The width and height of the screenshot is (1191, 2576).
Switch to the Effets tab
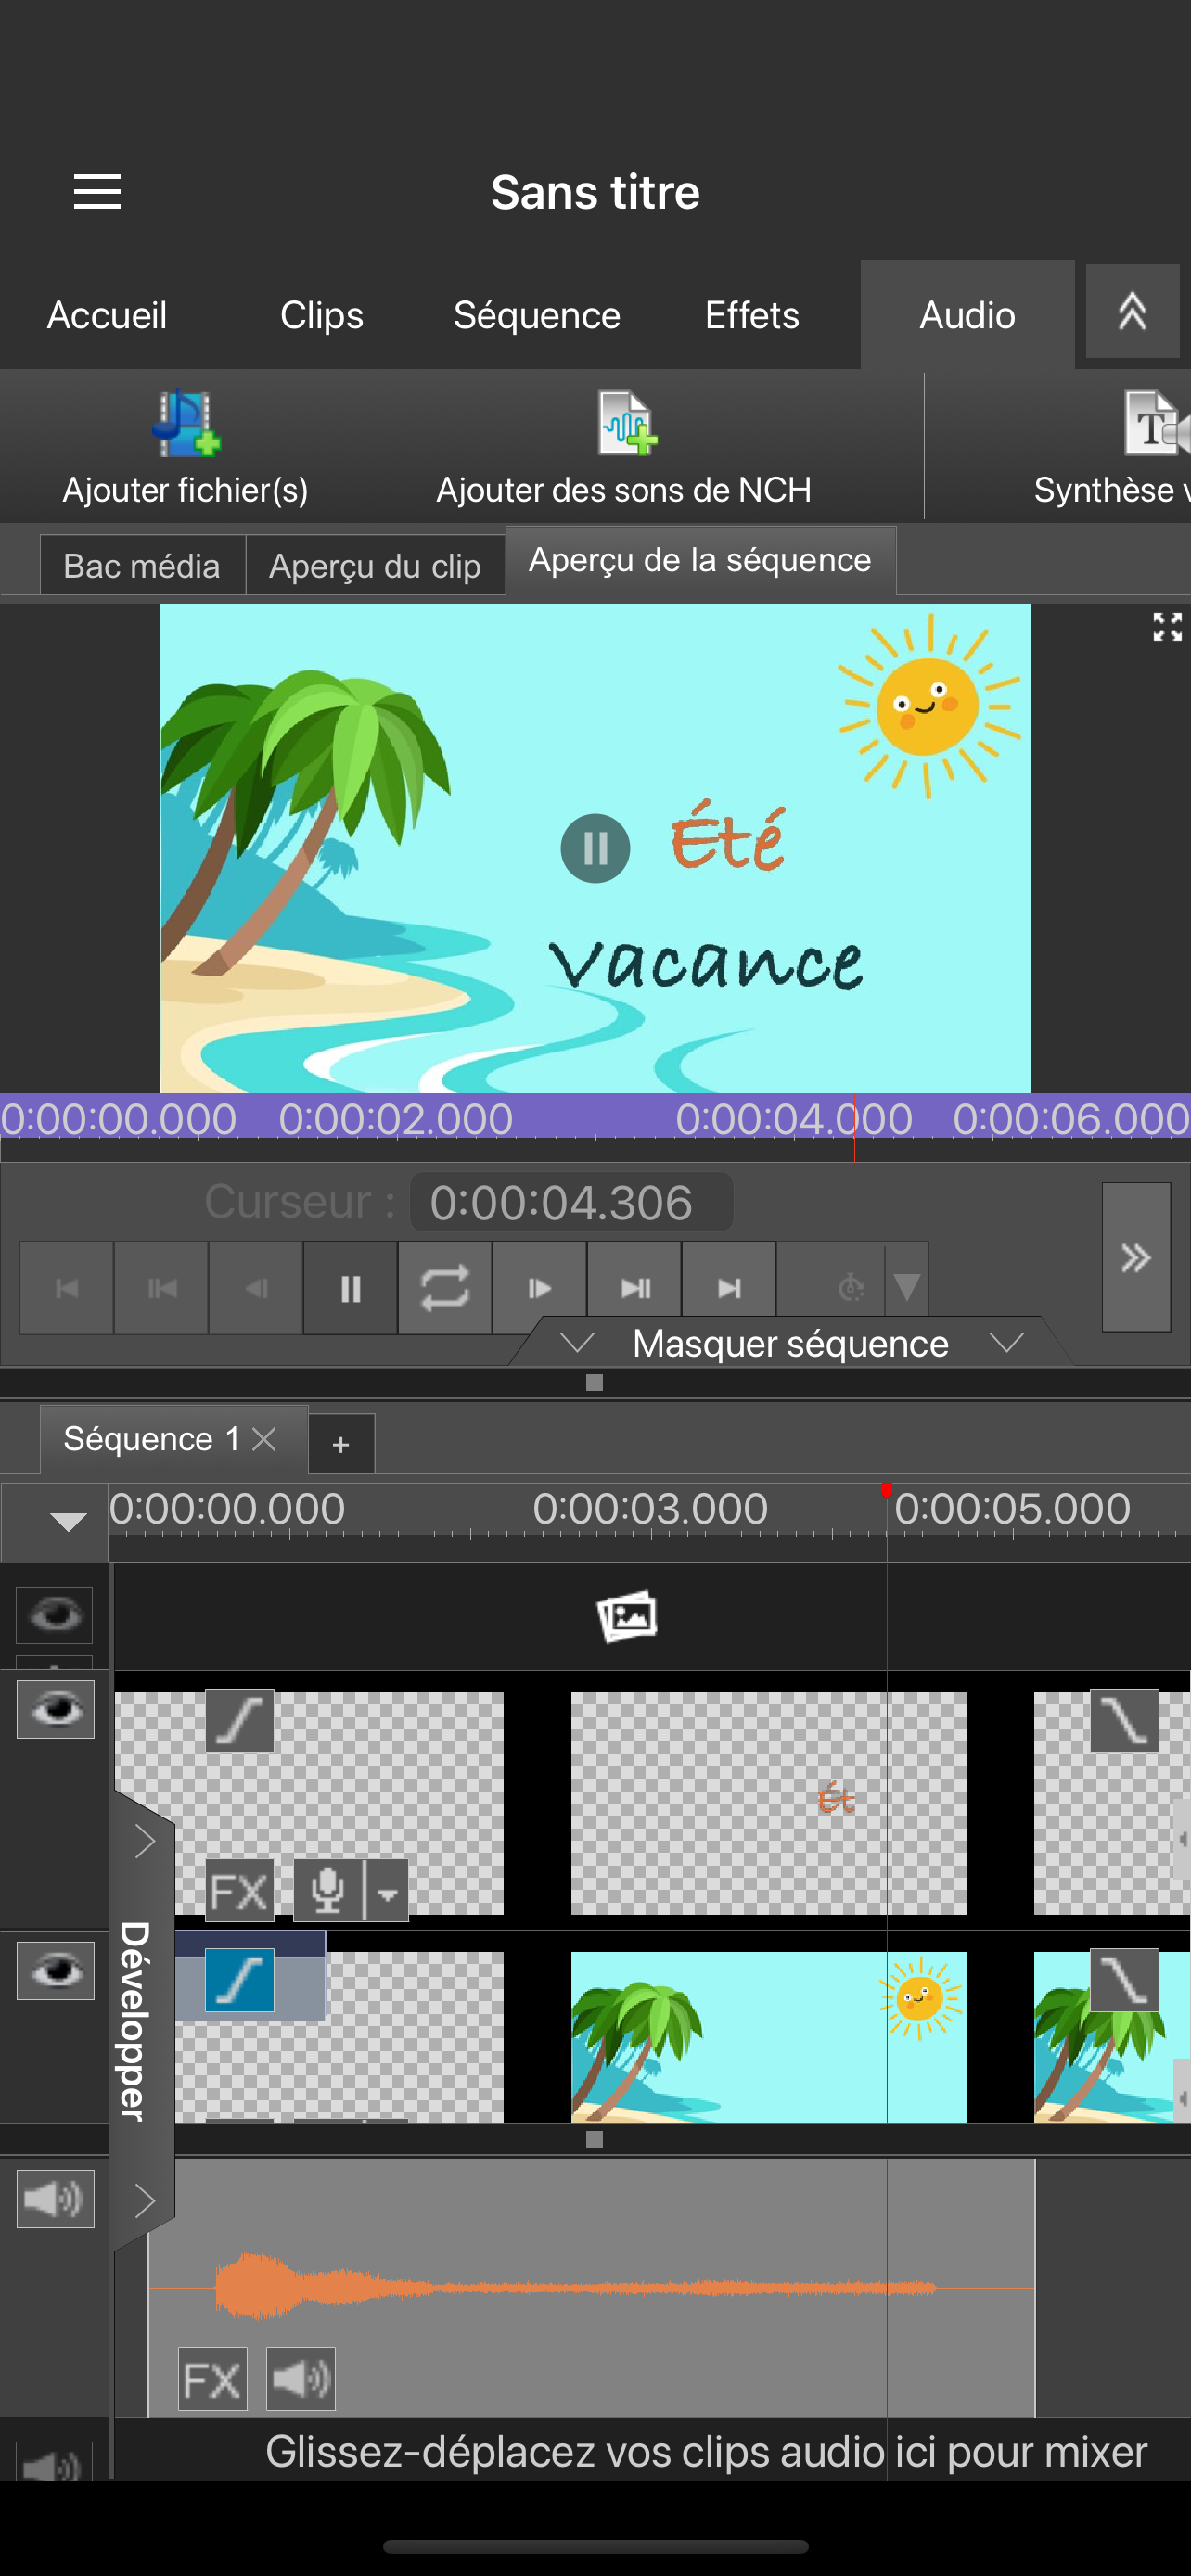click(752, 315)
